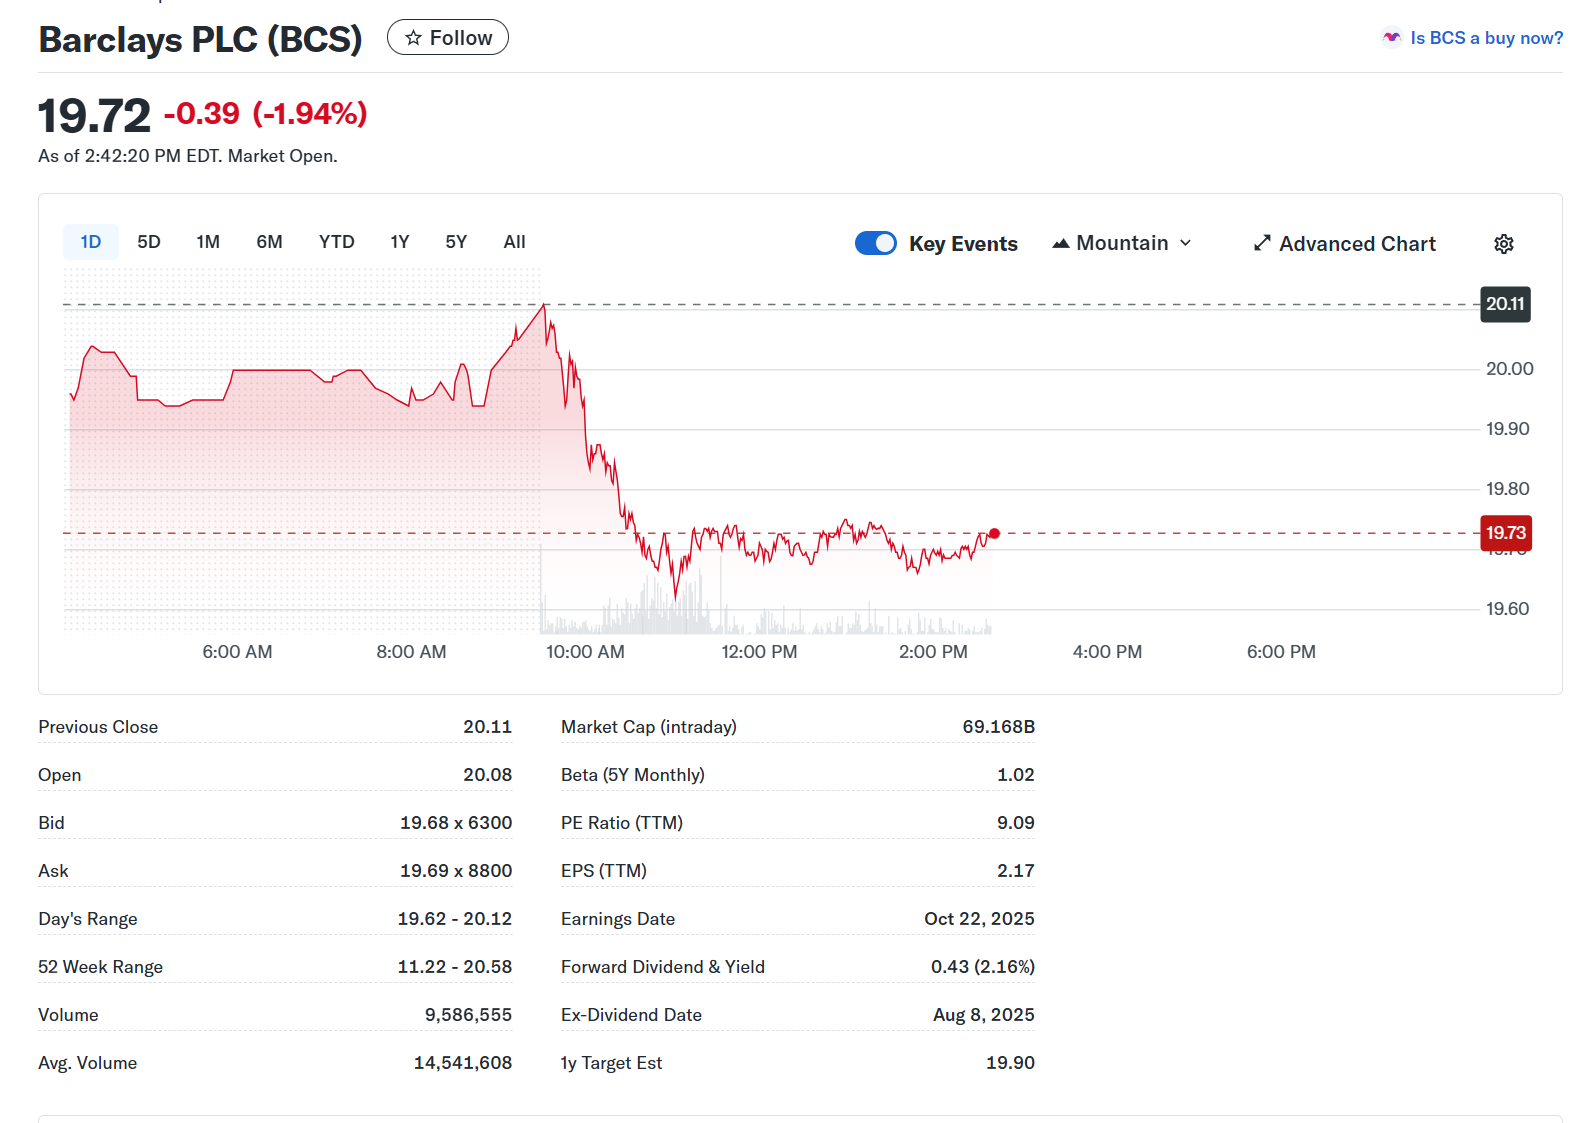Click the PE Ratio (TTM) value 9.09

(x=1015, y=823)
